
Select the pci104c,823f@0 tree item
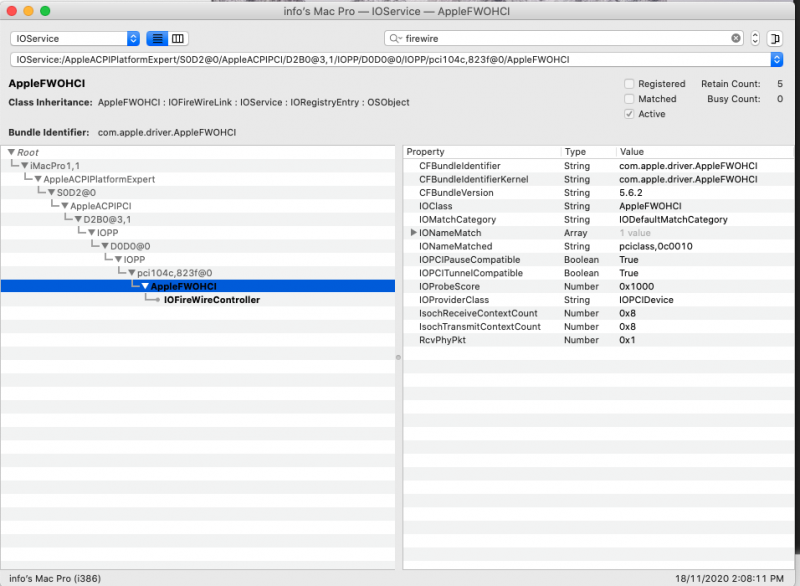pyautogui.click(x=174, y=273)
